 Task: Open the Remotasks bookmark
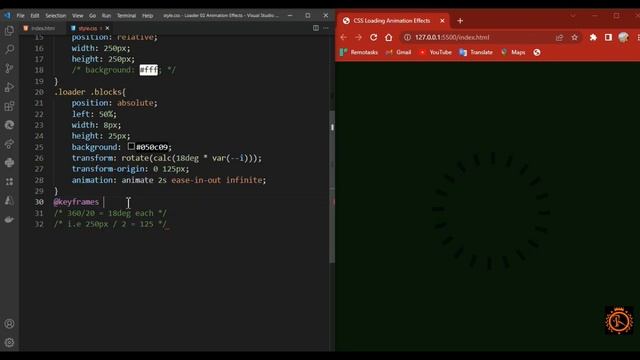coord(359,52)
